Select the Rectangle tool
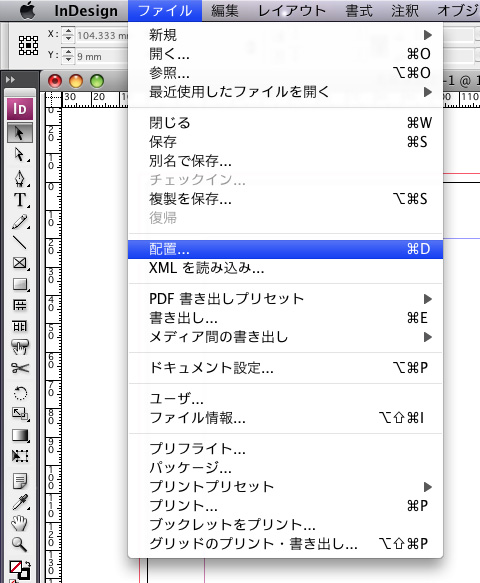Image resolution: width=480 pixels, height=583 pixels. 20,284
